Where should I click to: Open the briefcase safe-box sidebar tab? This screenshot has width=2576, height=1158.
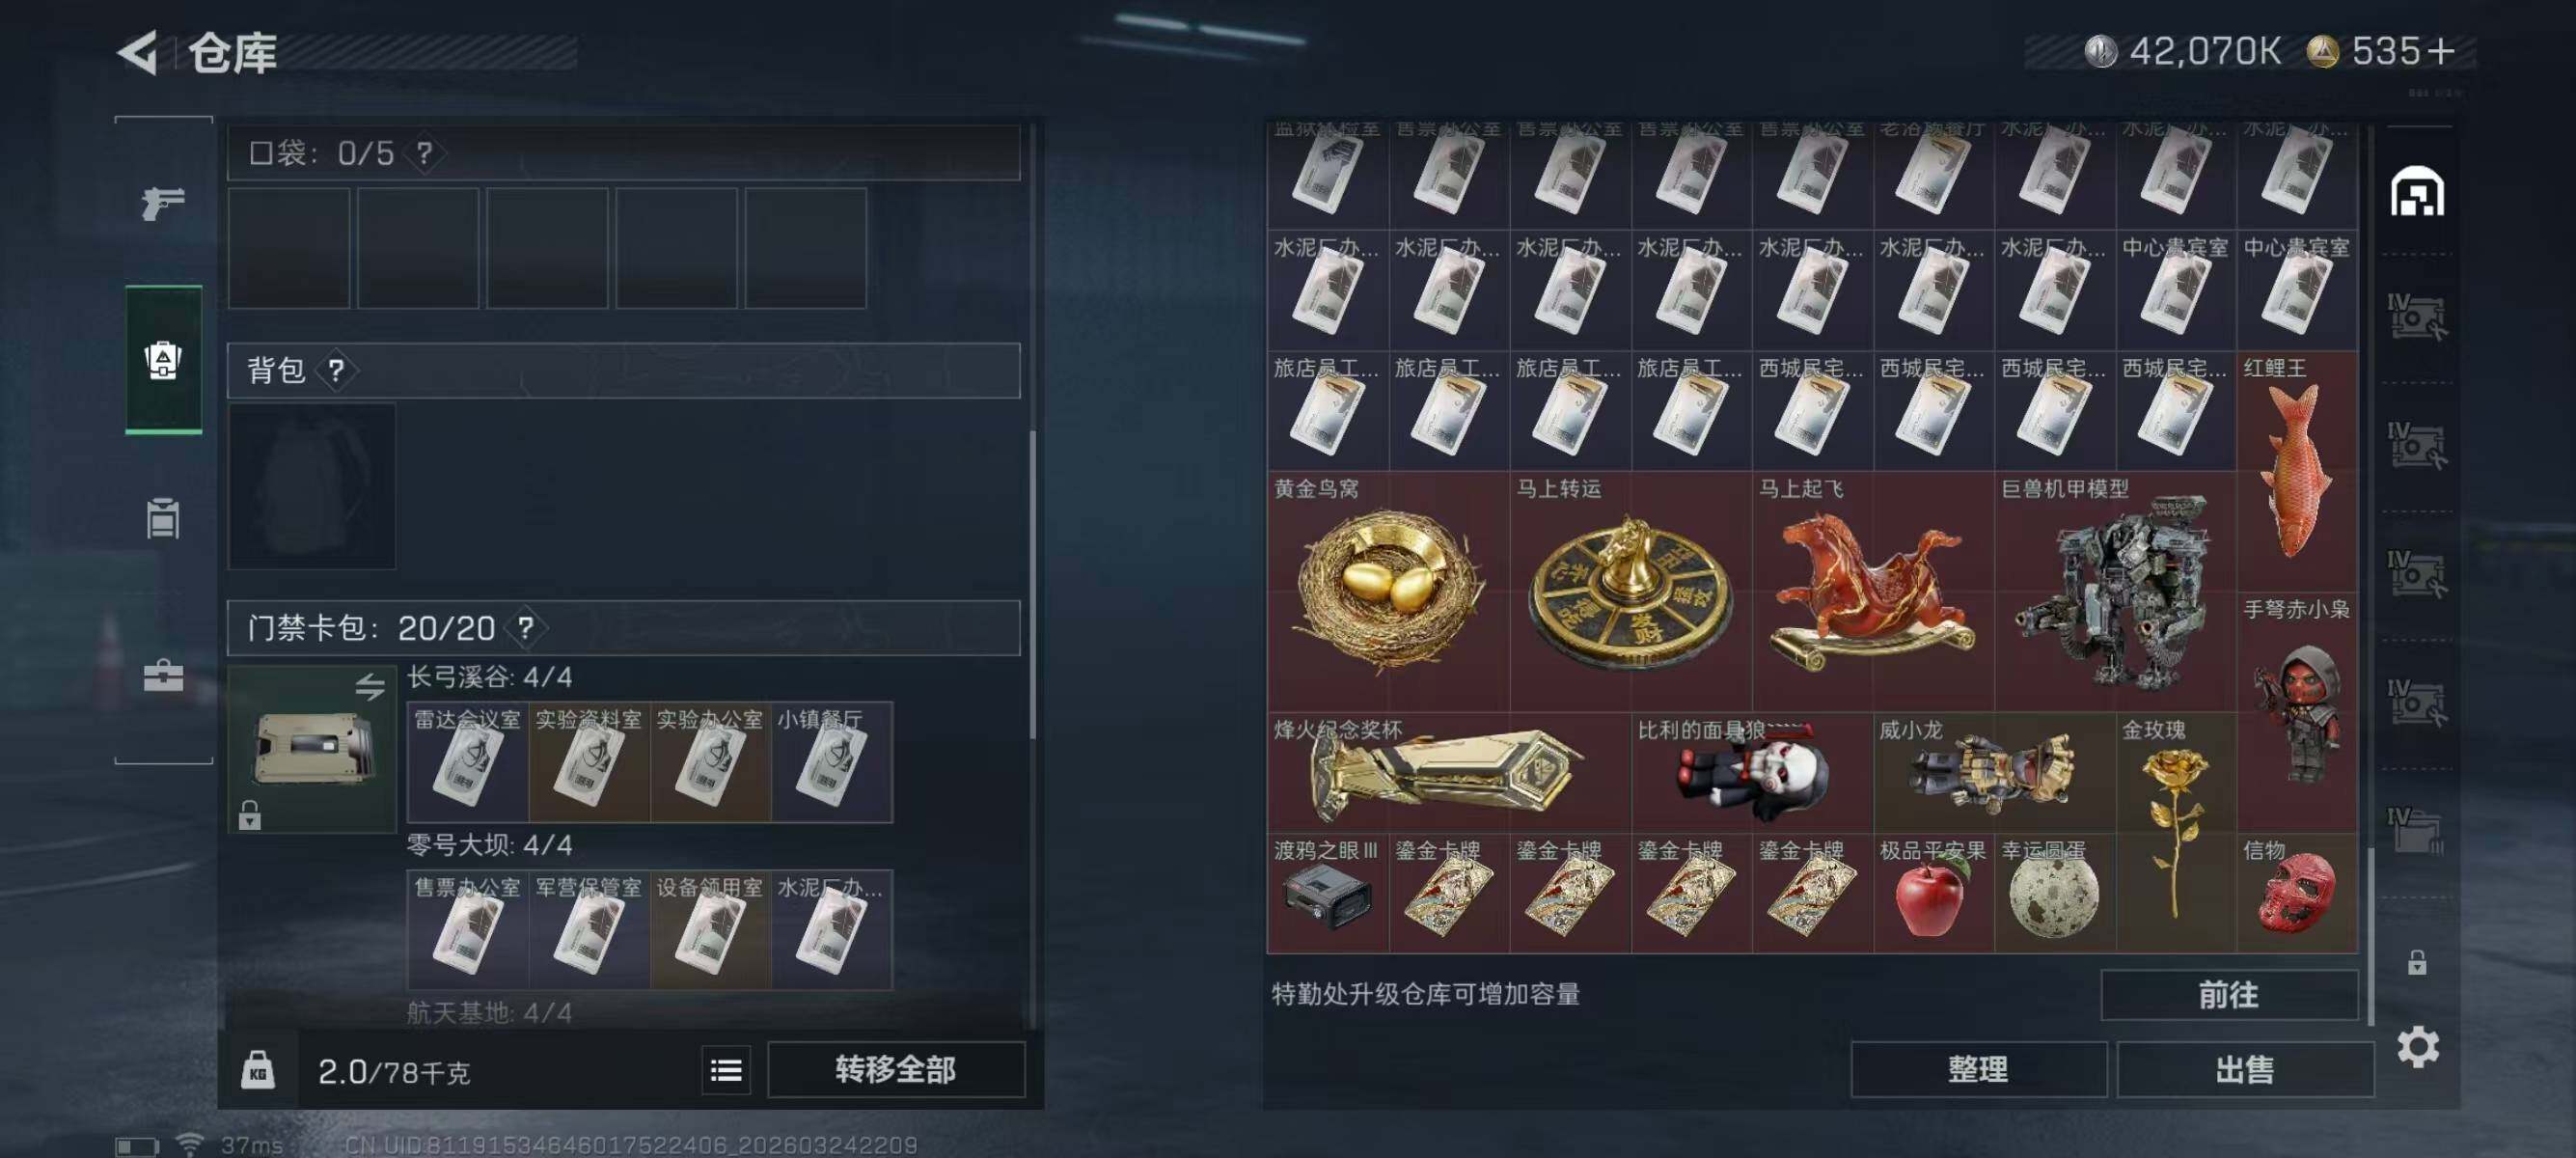(163, 677)
